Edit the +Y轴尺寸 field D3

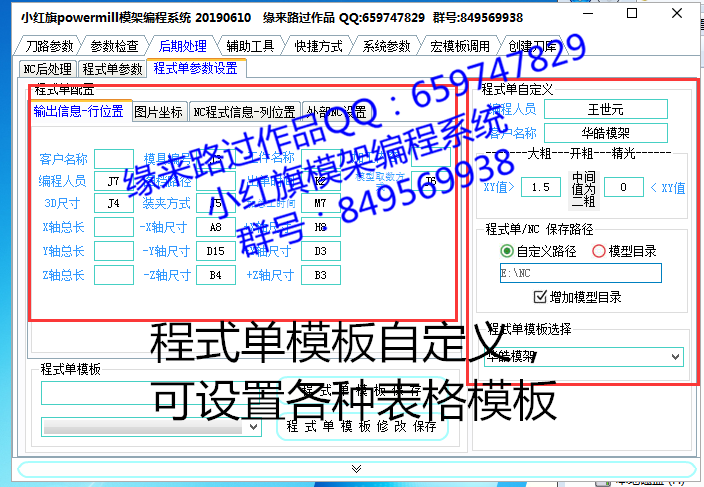[x=321, y=251]
